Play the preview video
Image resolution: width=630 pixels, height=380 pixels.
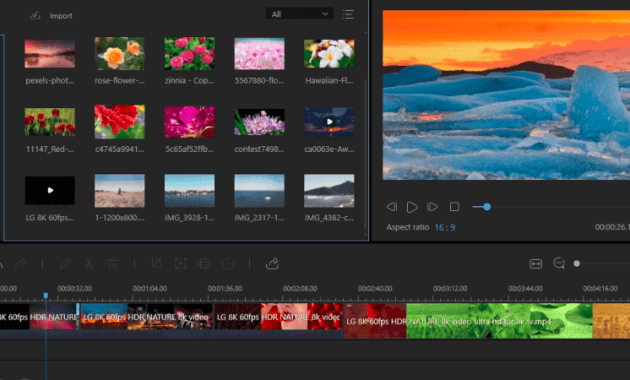click(412, 207)
